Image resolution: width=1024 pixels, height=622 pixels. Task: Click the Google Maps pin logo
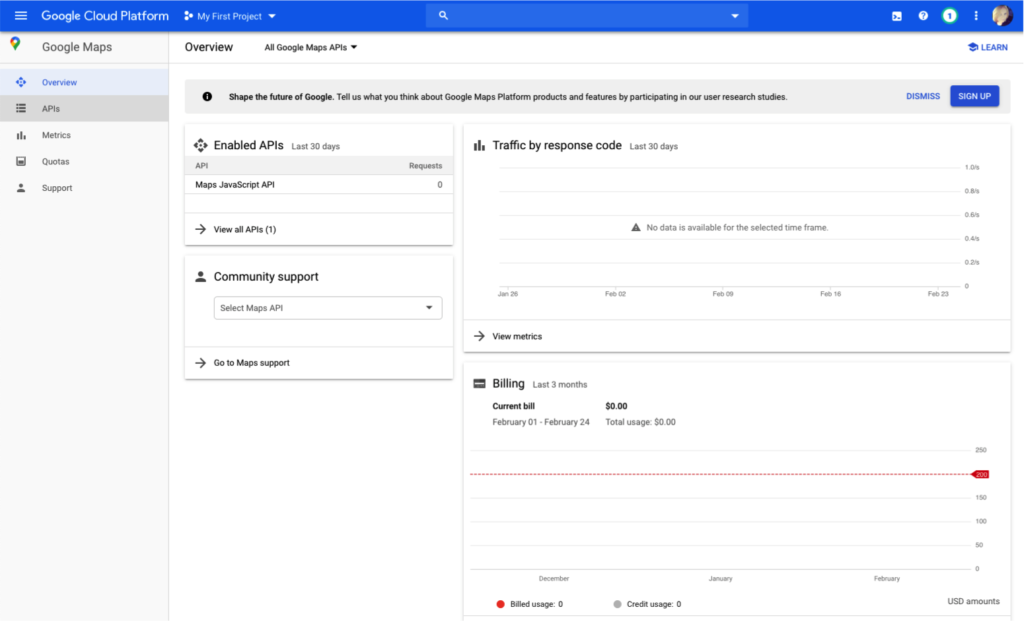[15, 44]
